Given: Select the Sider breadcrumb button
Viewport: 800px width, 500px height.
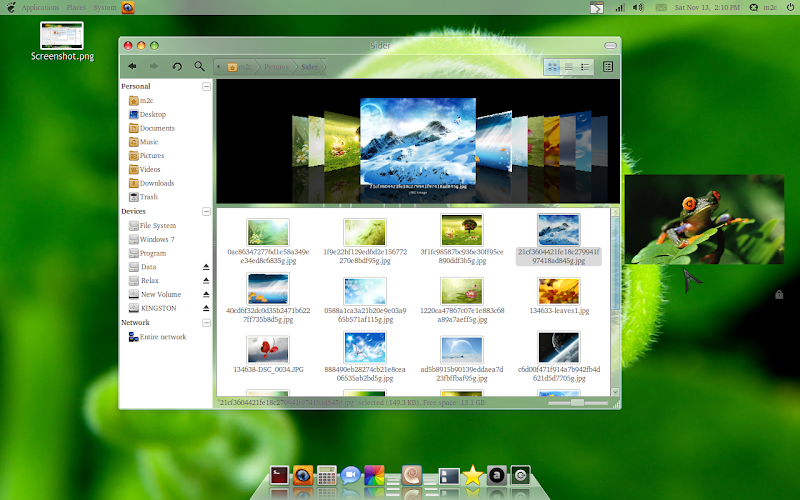Looking at the screenshot, I should point(309,67).
